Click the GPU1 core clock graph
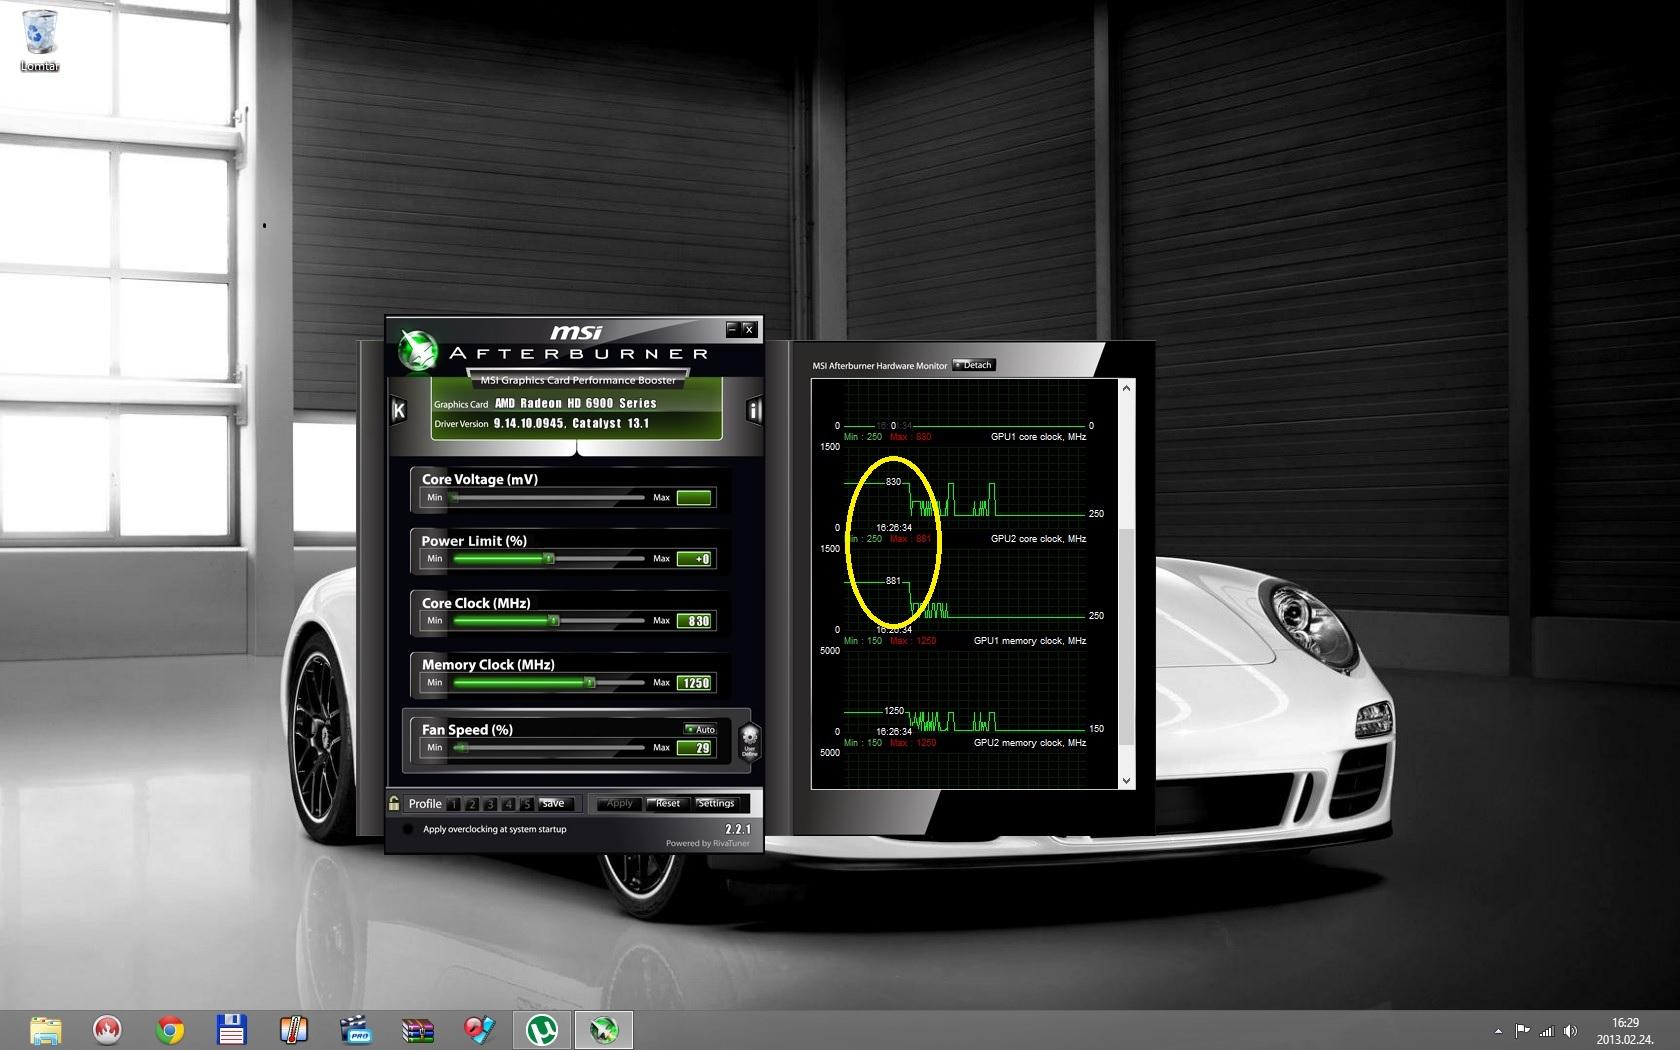This screenshot has height=1050, width=1680. pos(965,486)
